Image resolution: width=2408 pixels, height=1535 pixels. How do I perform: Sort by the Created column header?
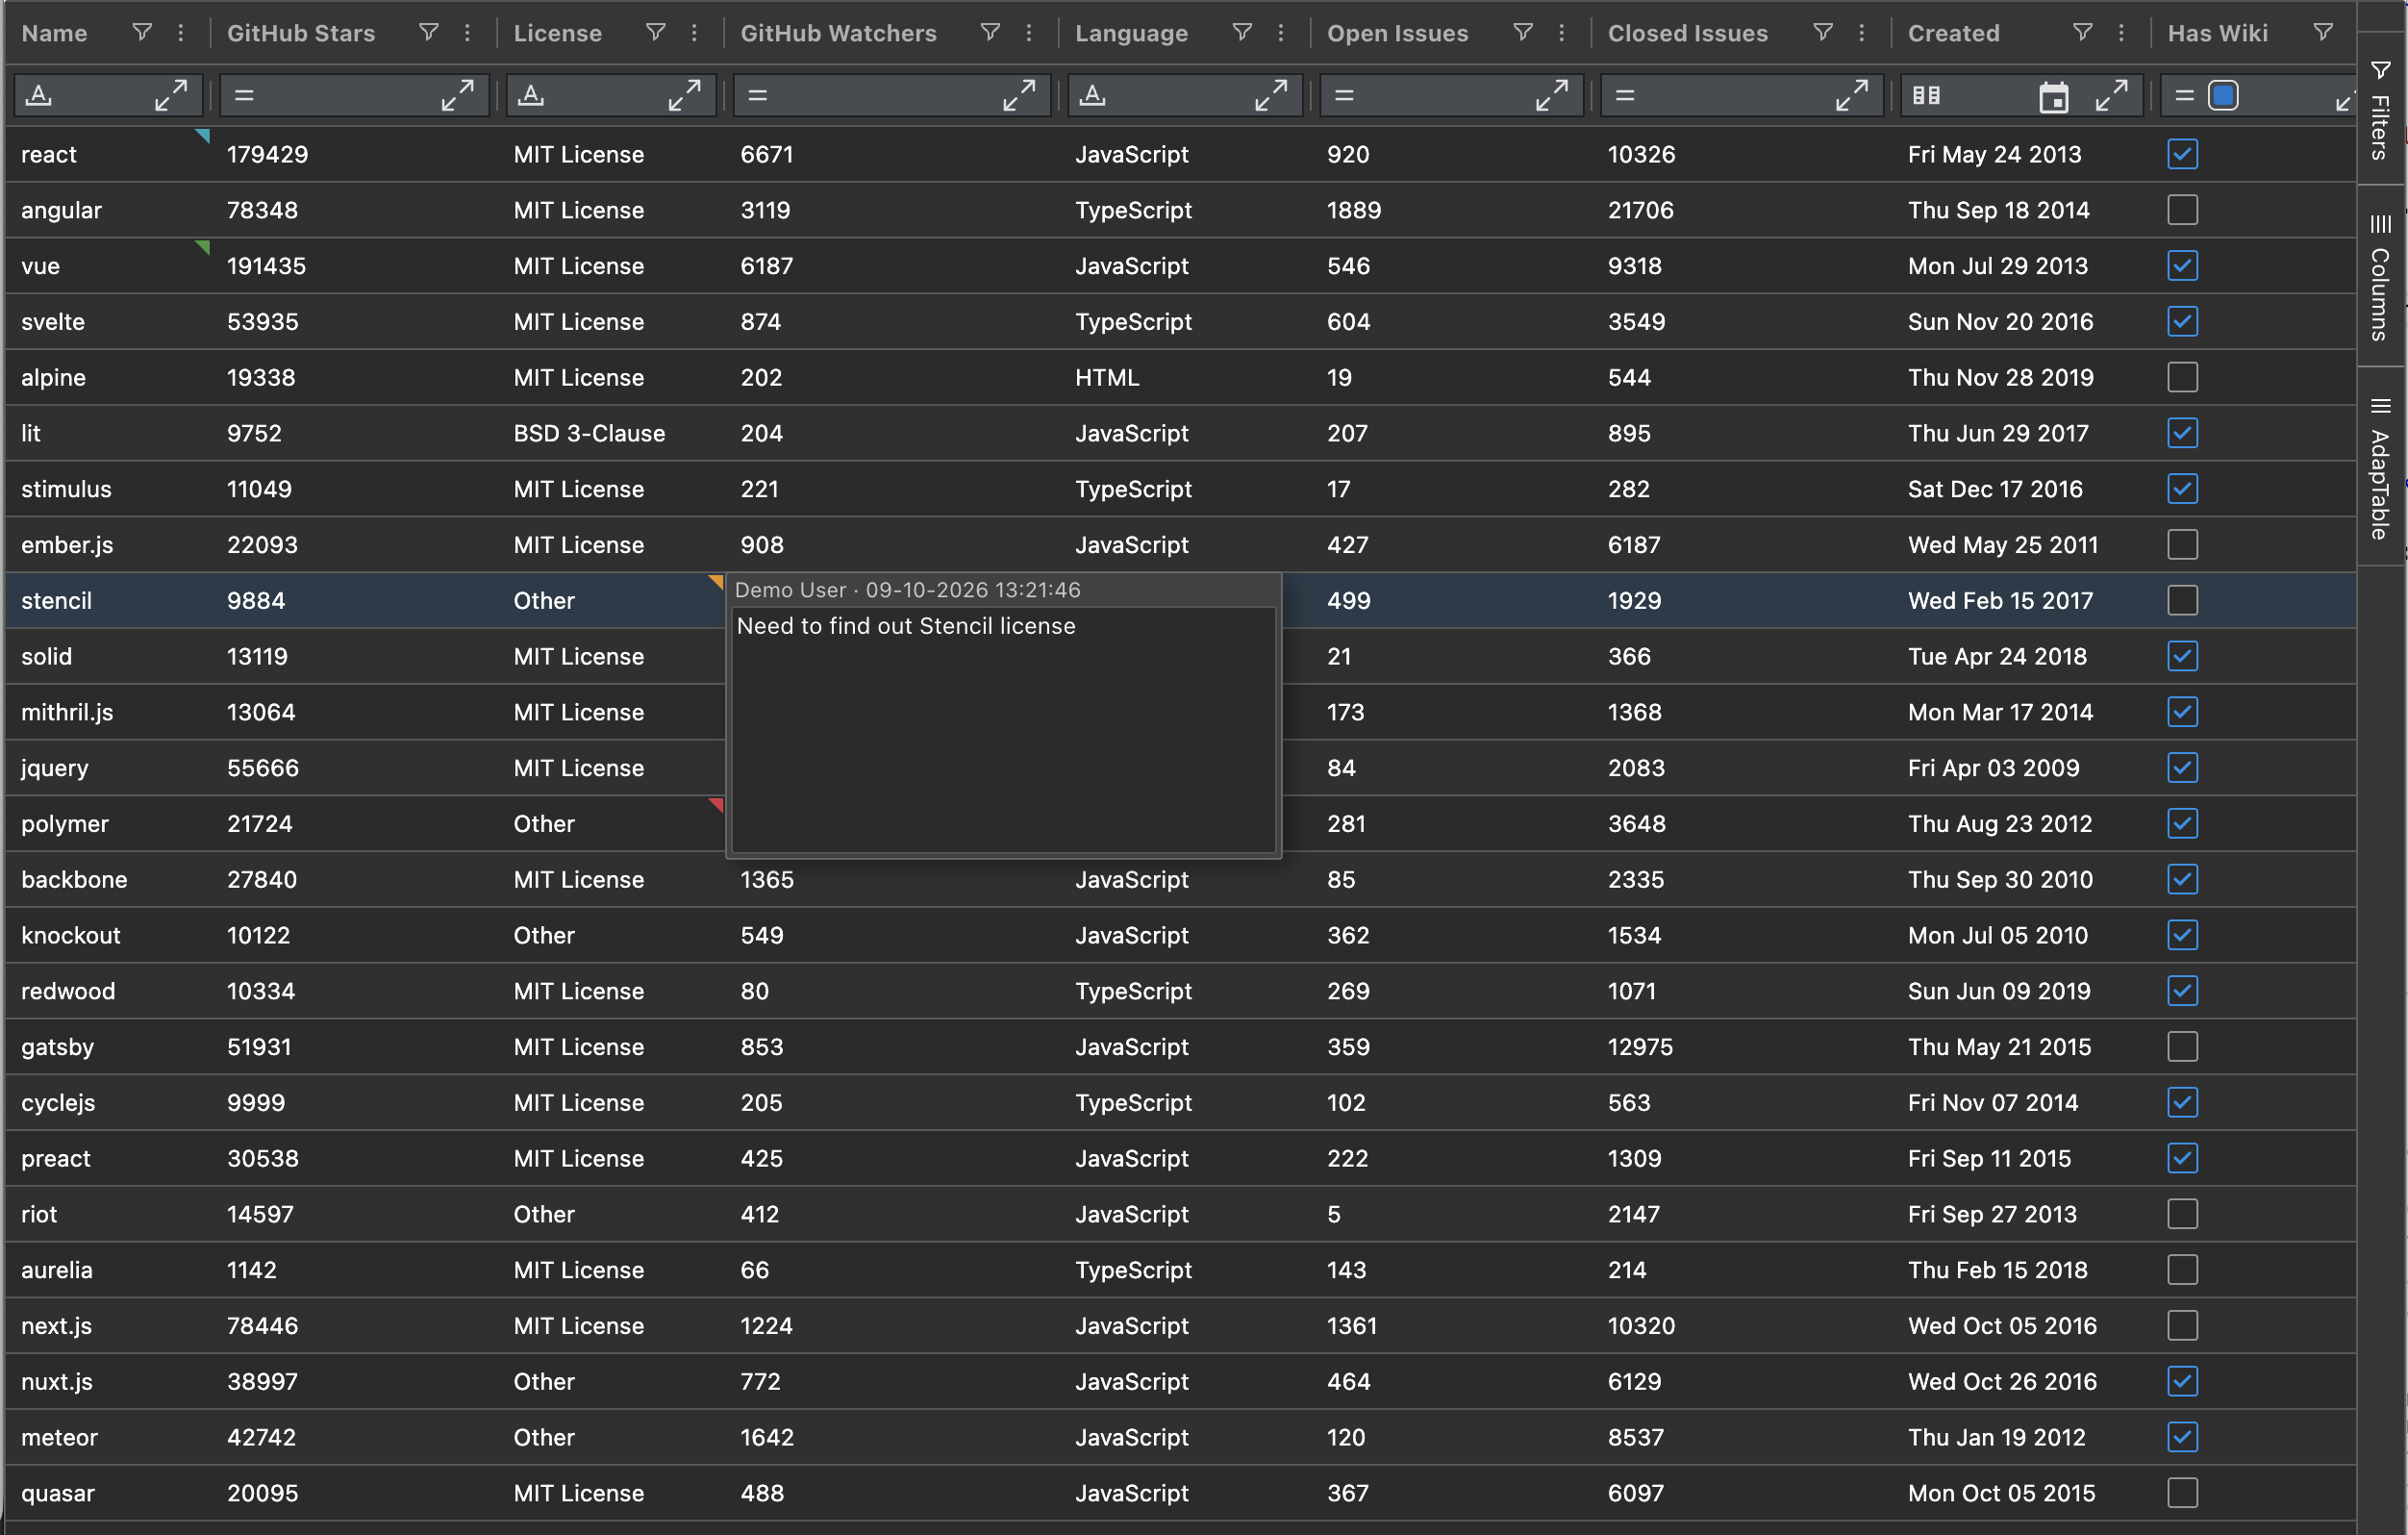[1954, 33]
